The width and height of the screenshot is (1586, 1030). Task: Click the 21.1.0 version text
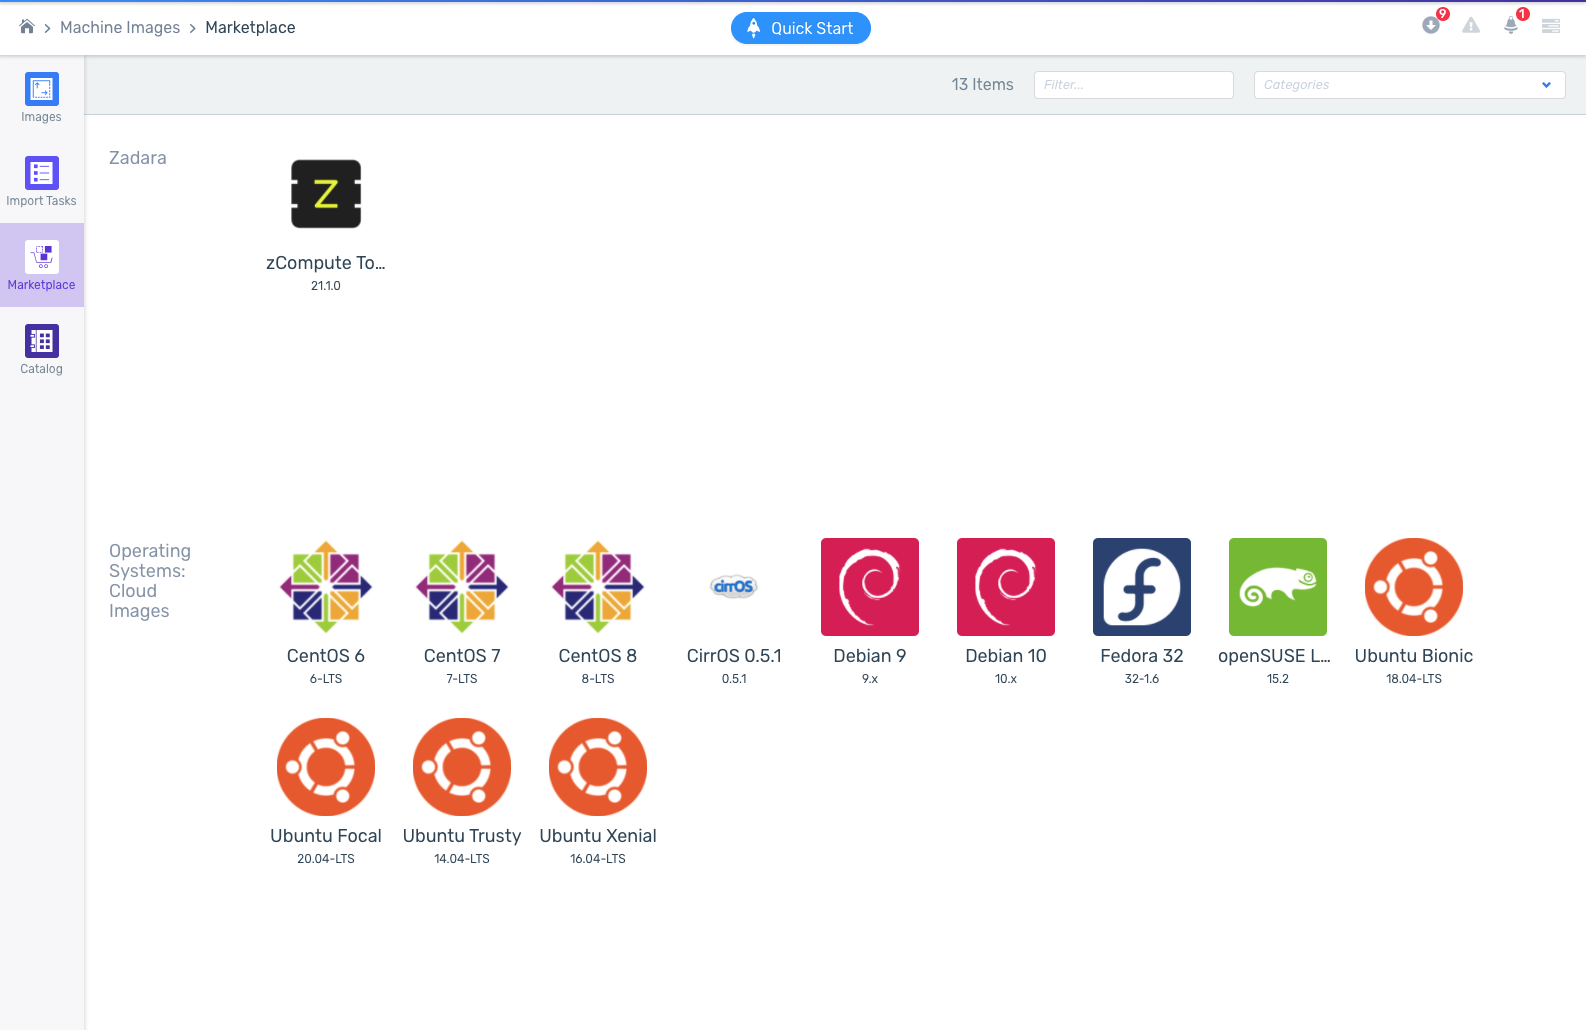coord(326,286)
